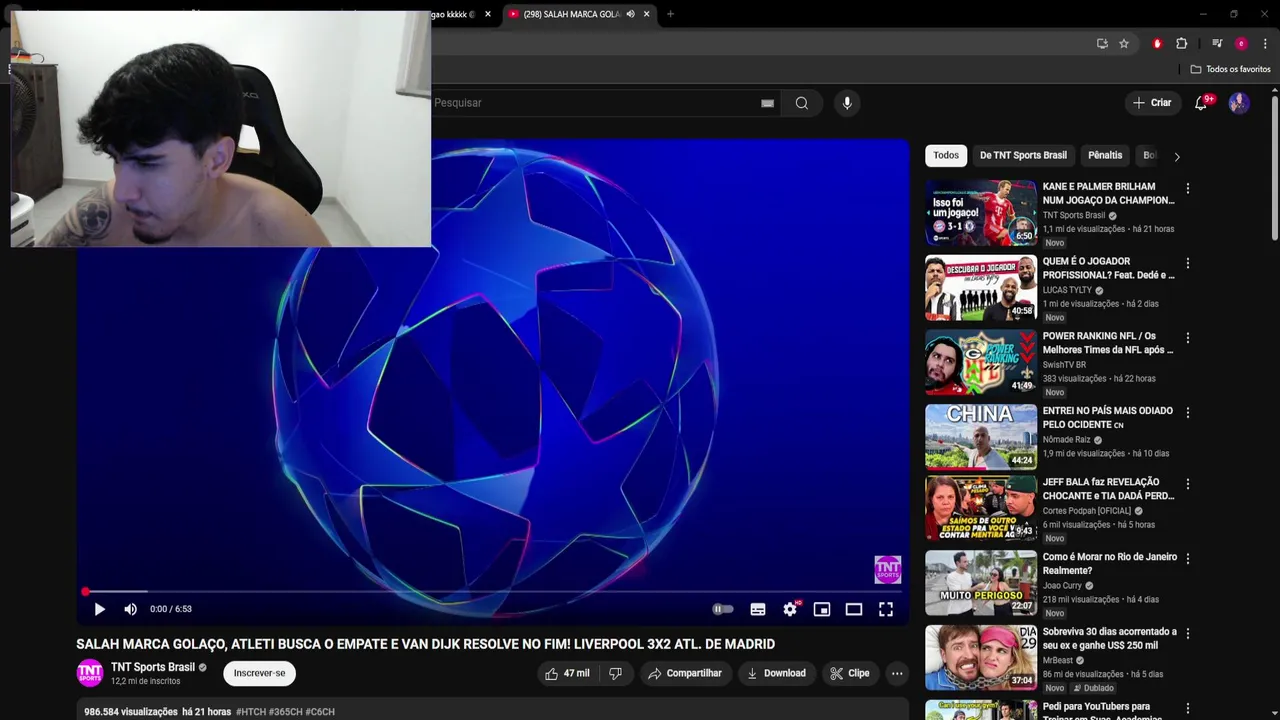The height and width of the screenshot is (720, 1280).
Task: Create a Clipe from the video
Action: point(850,673)
